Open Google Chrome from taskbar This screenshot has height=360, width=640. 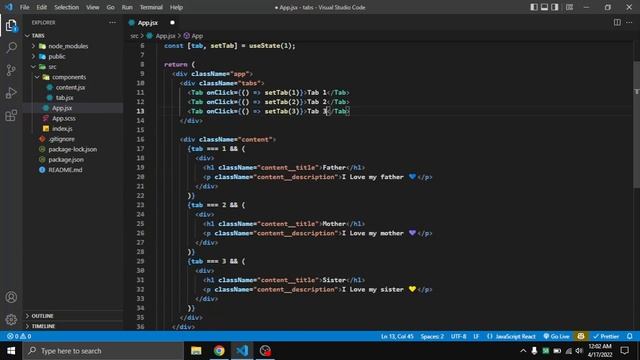point(219,351)
